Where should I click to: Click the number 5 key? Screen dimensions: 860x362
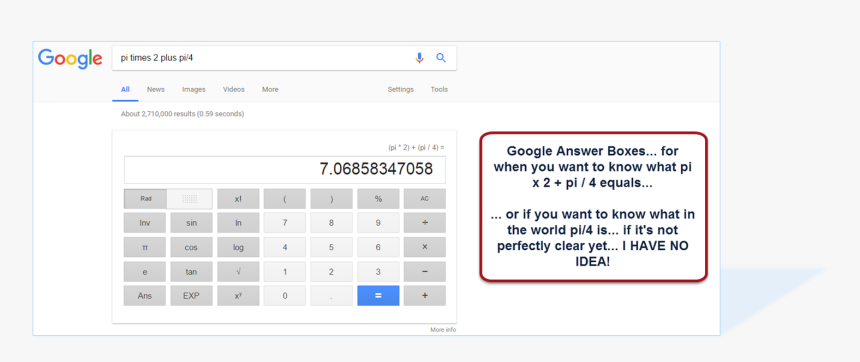pos(331,247)
